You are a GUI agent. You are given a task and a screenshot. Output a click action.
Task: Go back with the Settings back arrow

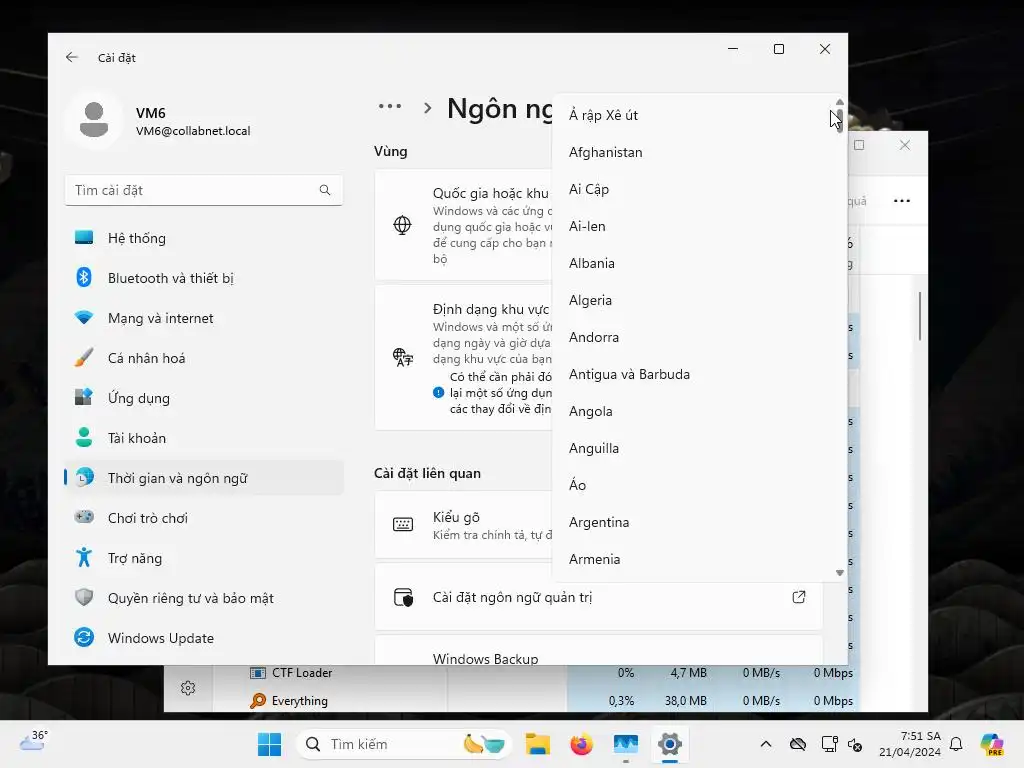(72, 57)
